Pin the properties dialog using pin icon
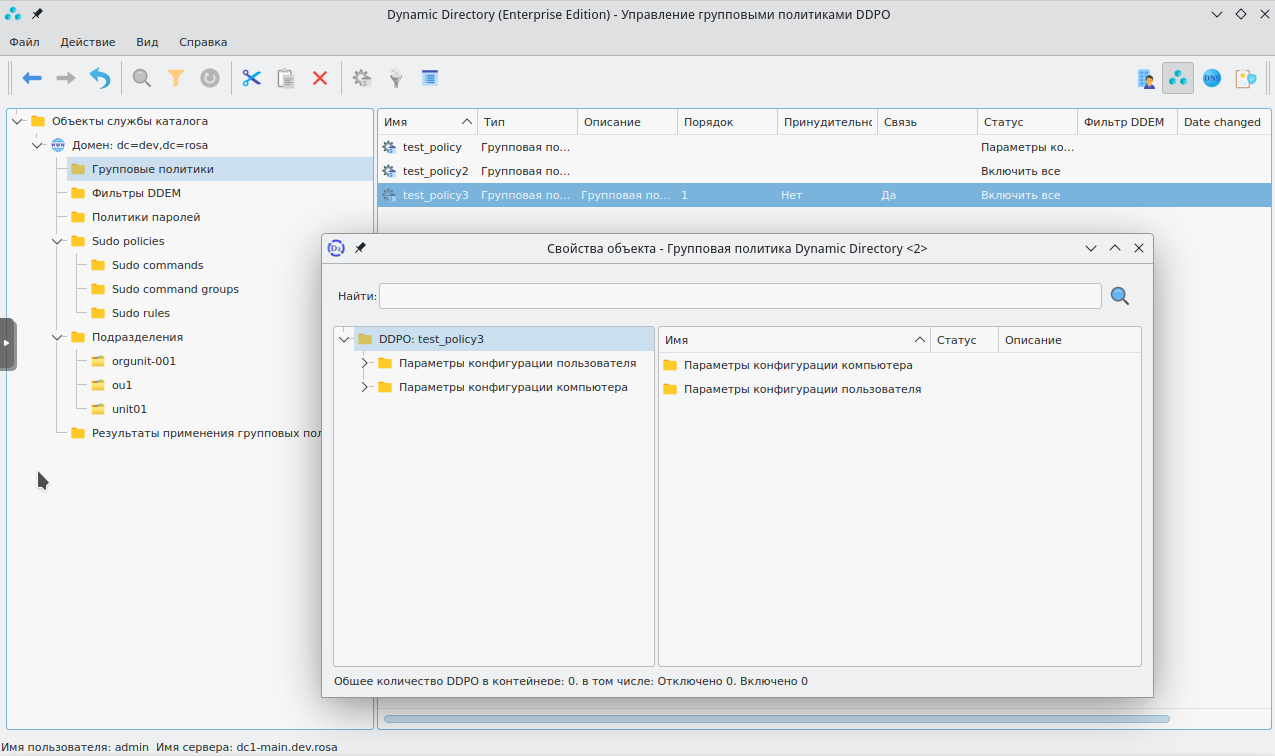Viewport: 1275px width, 756px height. [361, 248]
